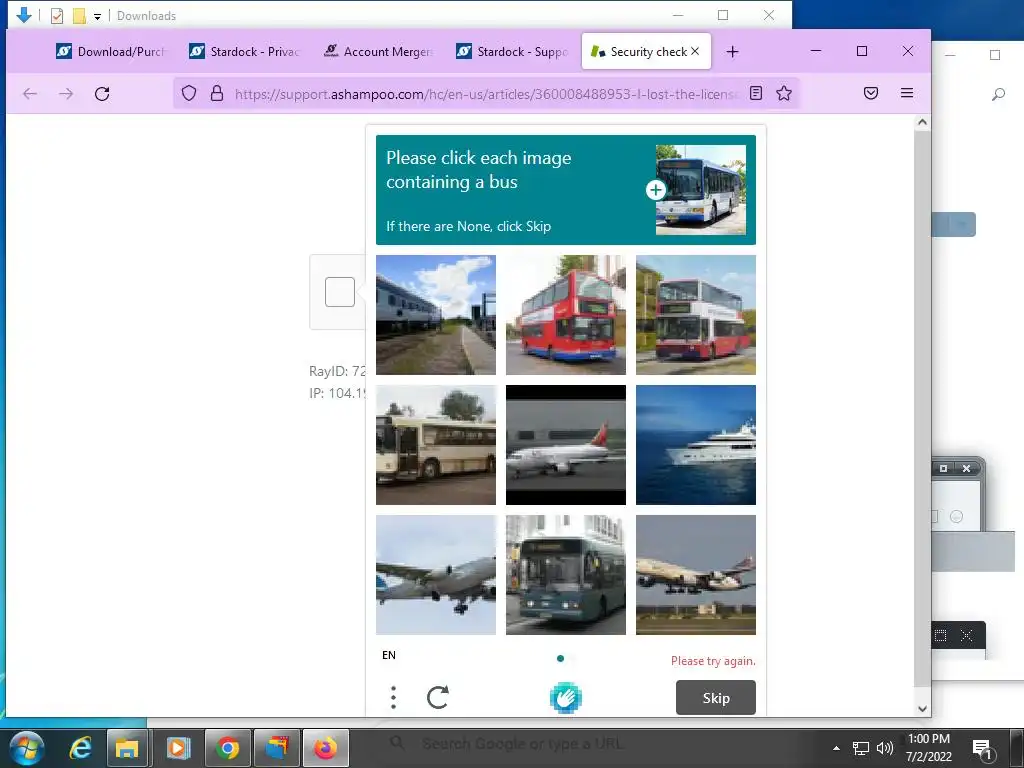Image resolution: width=1024 pixels, height=768 pixels.
Task: Select the white yacht image
Action: 696,445
